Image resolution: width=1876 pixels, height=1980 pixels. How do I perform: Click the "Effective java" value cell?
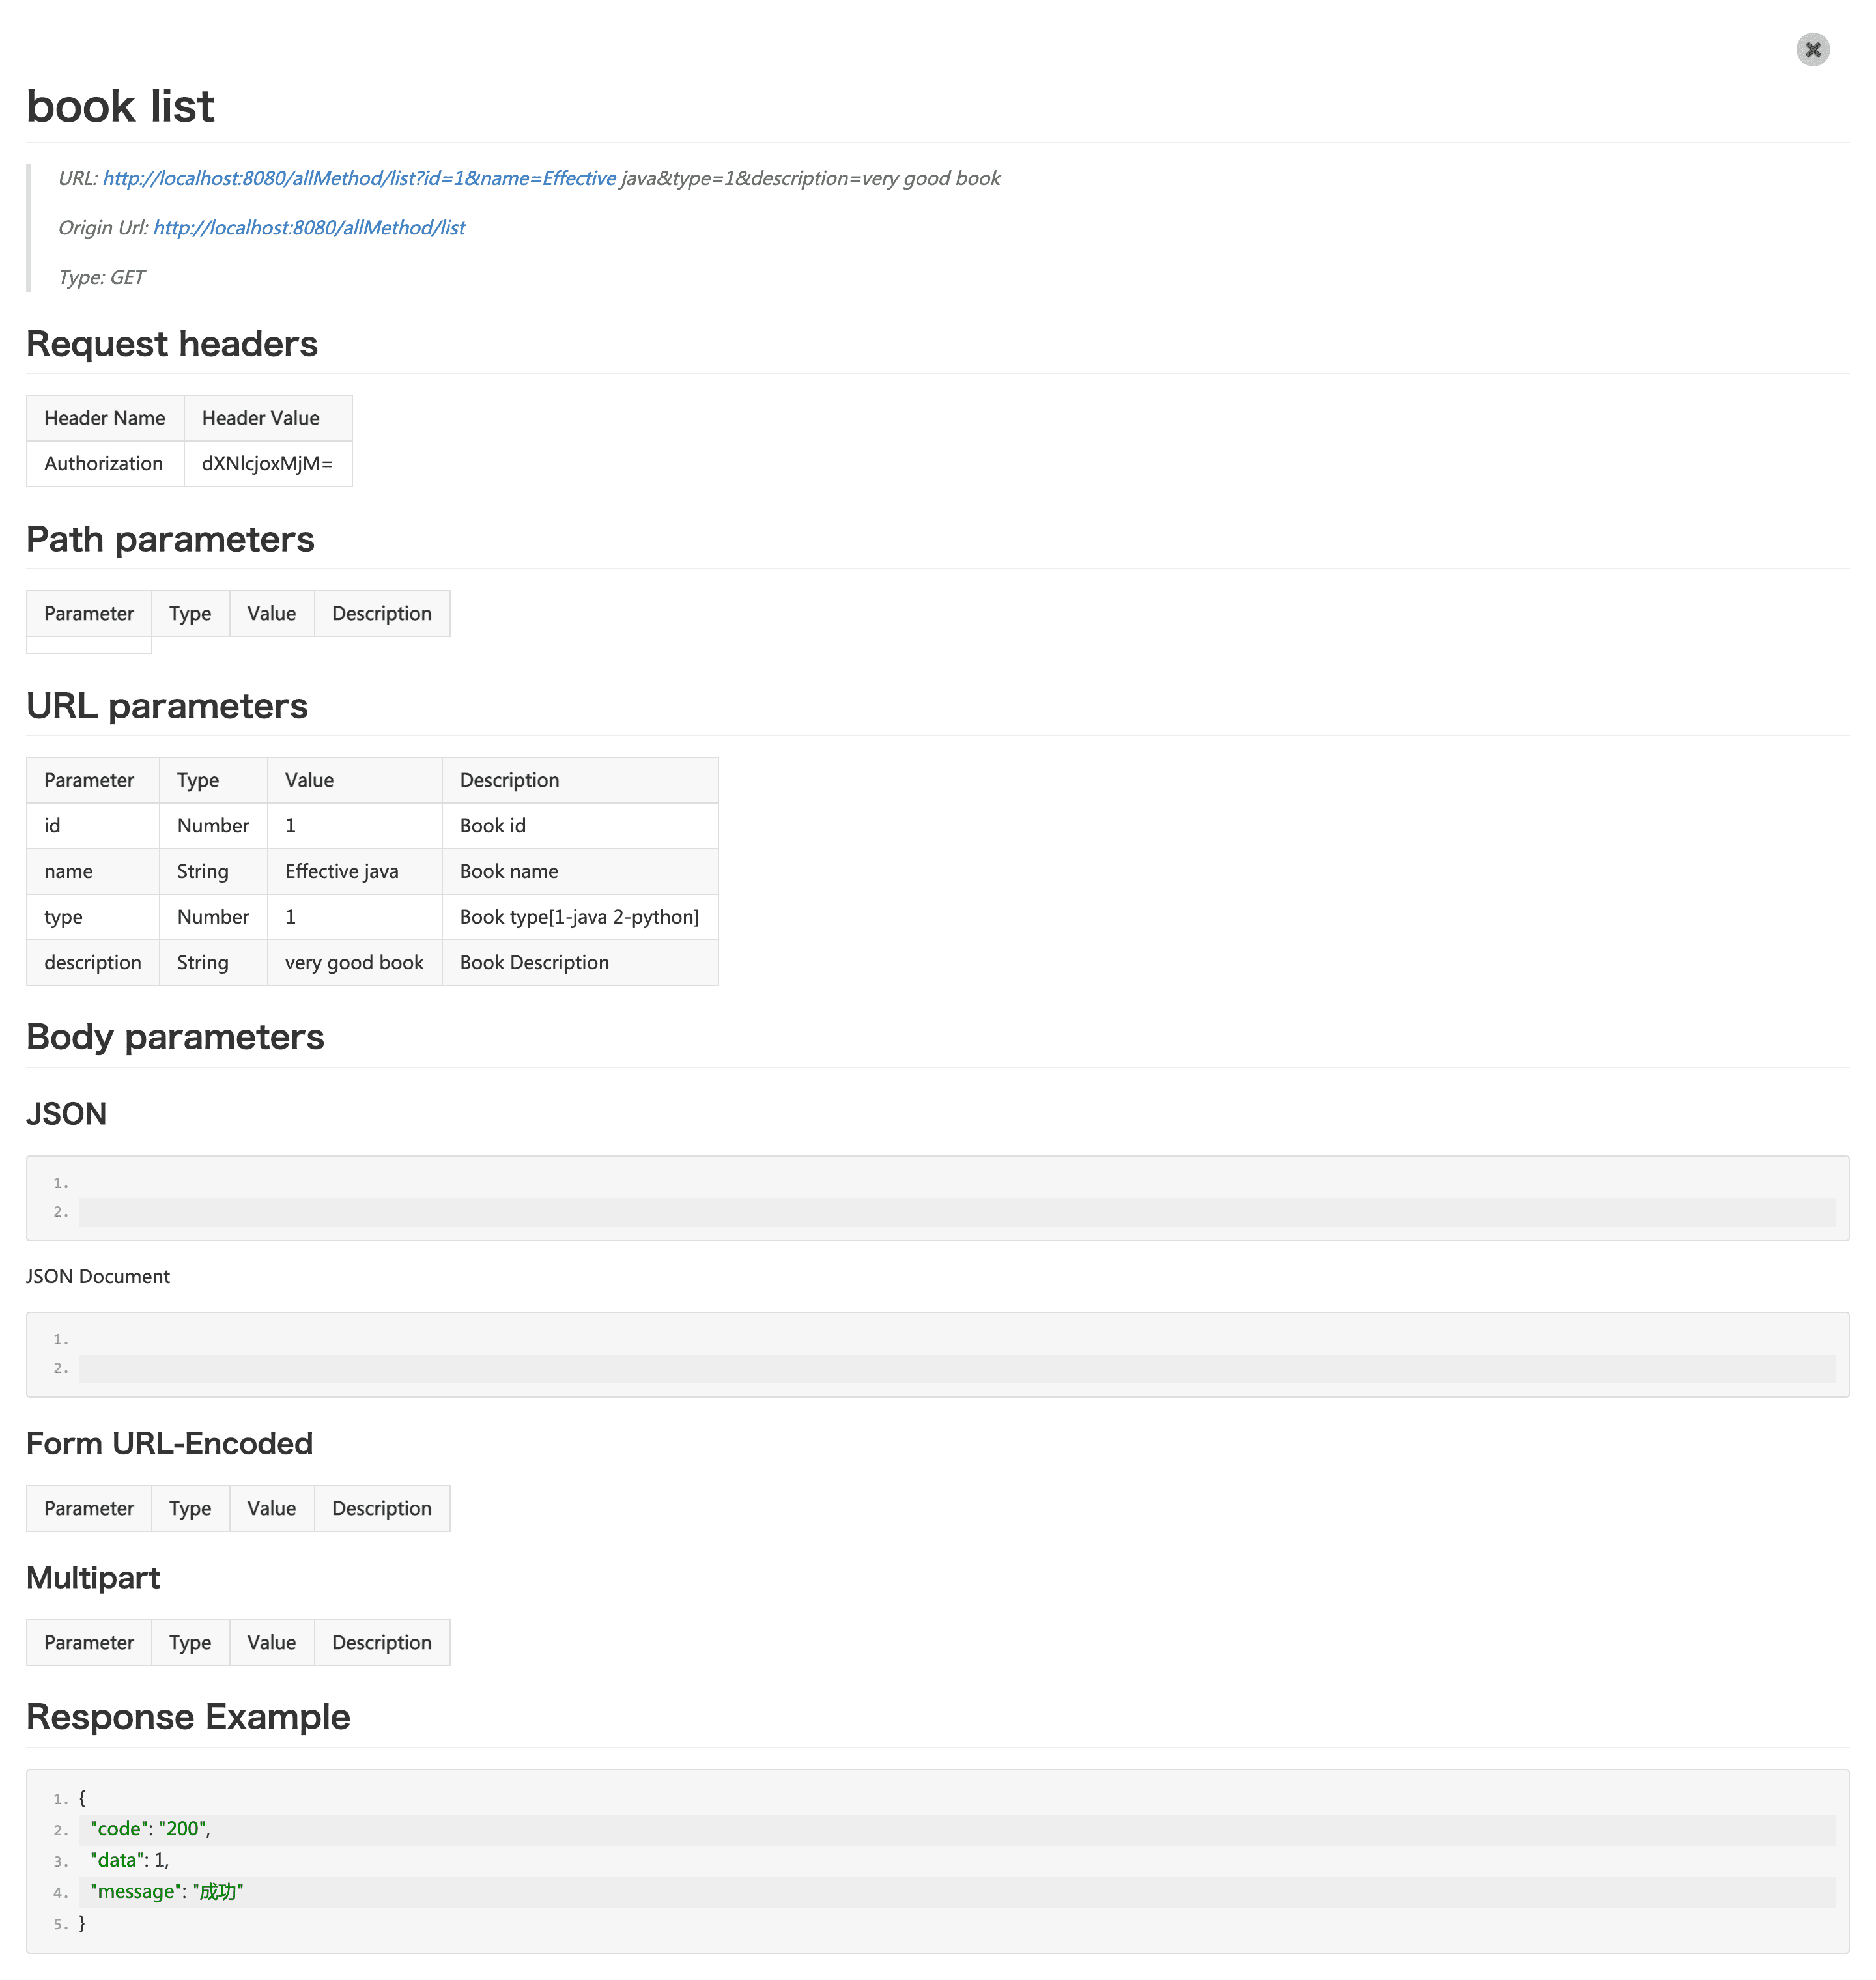[x=342, y=871]
